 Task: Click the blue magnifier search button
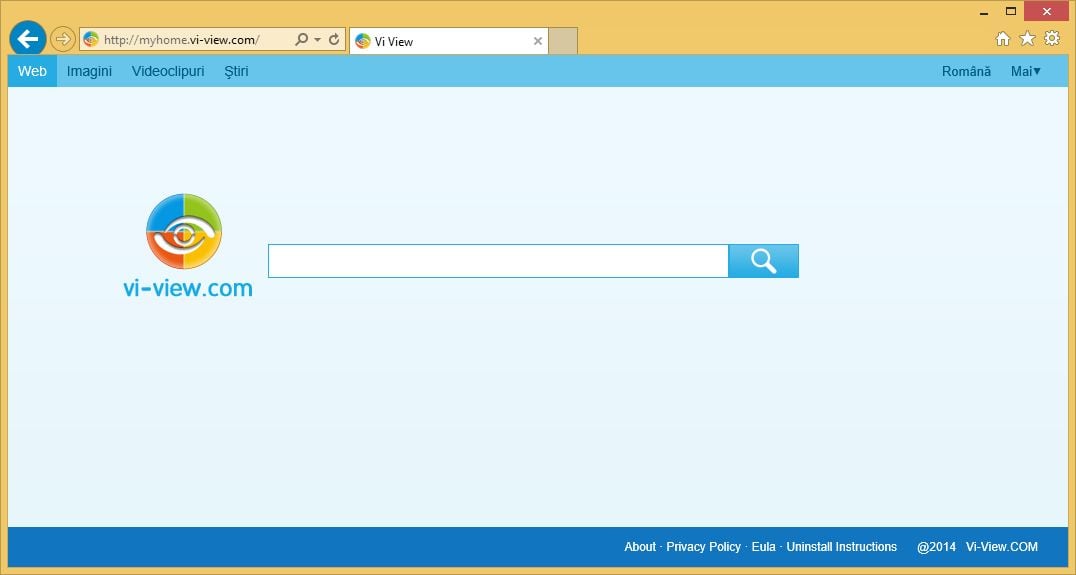click(763, 261)
